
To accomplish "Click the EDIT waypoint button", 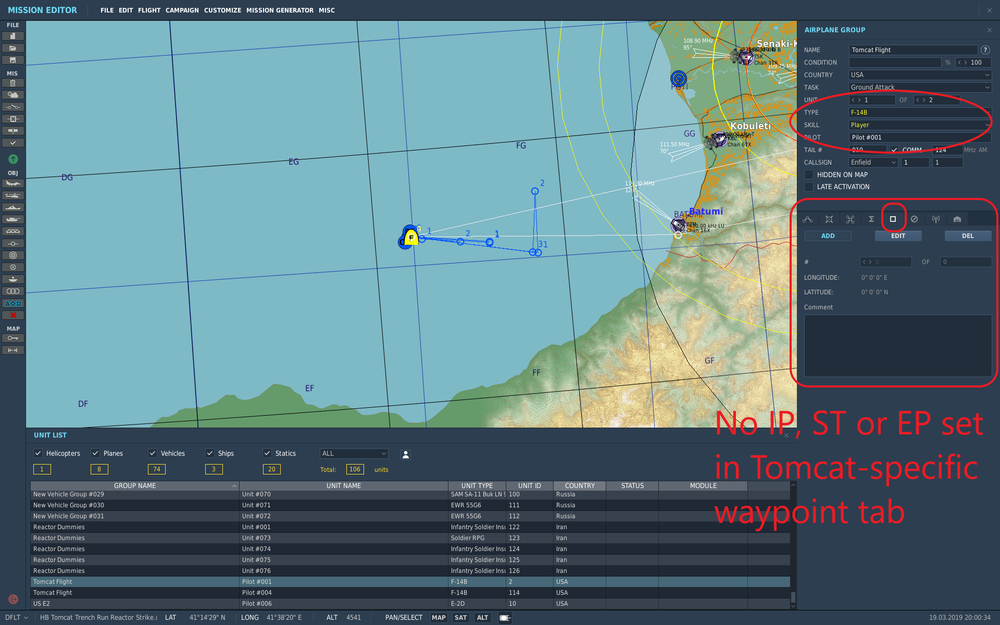I will click(898, 236).
